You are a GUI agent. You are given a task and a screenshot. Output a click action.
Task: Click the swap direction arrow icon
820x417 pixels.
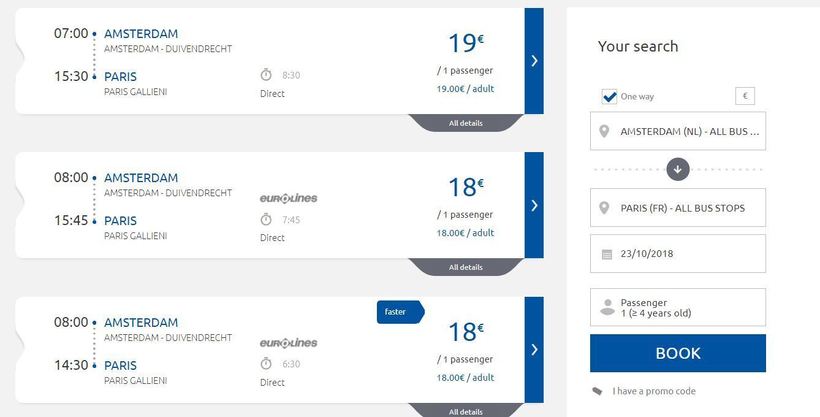pos(678,169)
